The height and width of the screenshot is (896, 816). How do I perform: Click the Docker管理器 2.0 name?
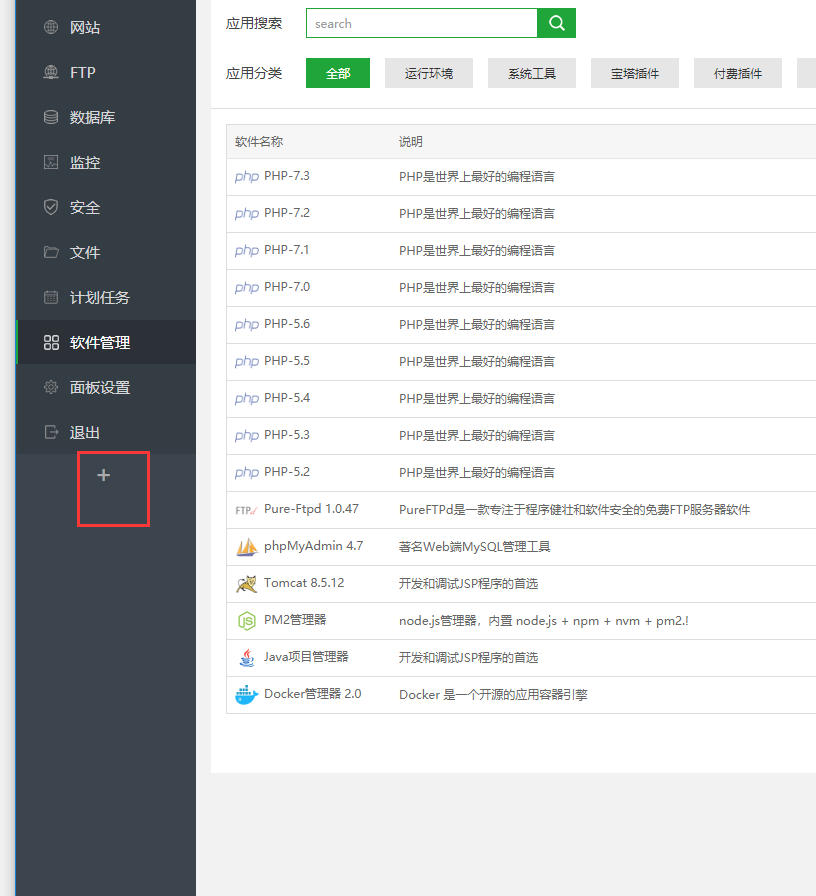[313, 694]
